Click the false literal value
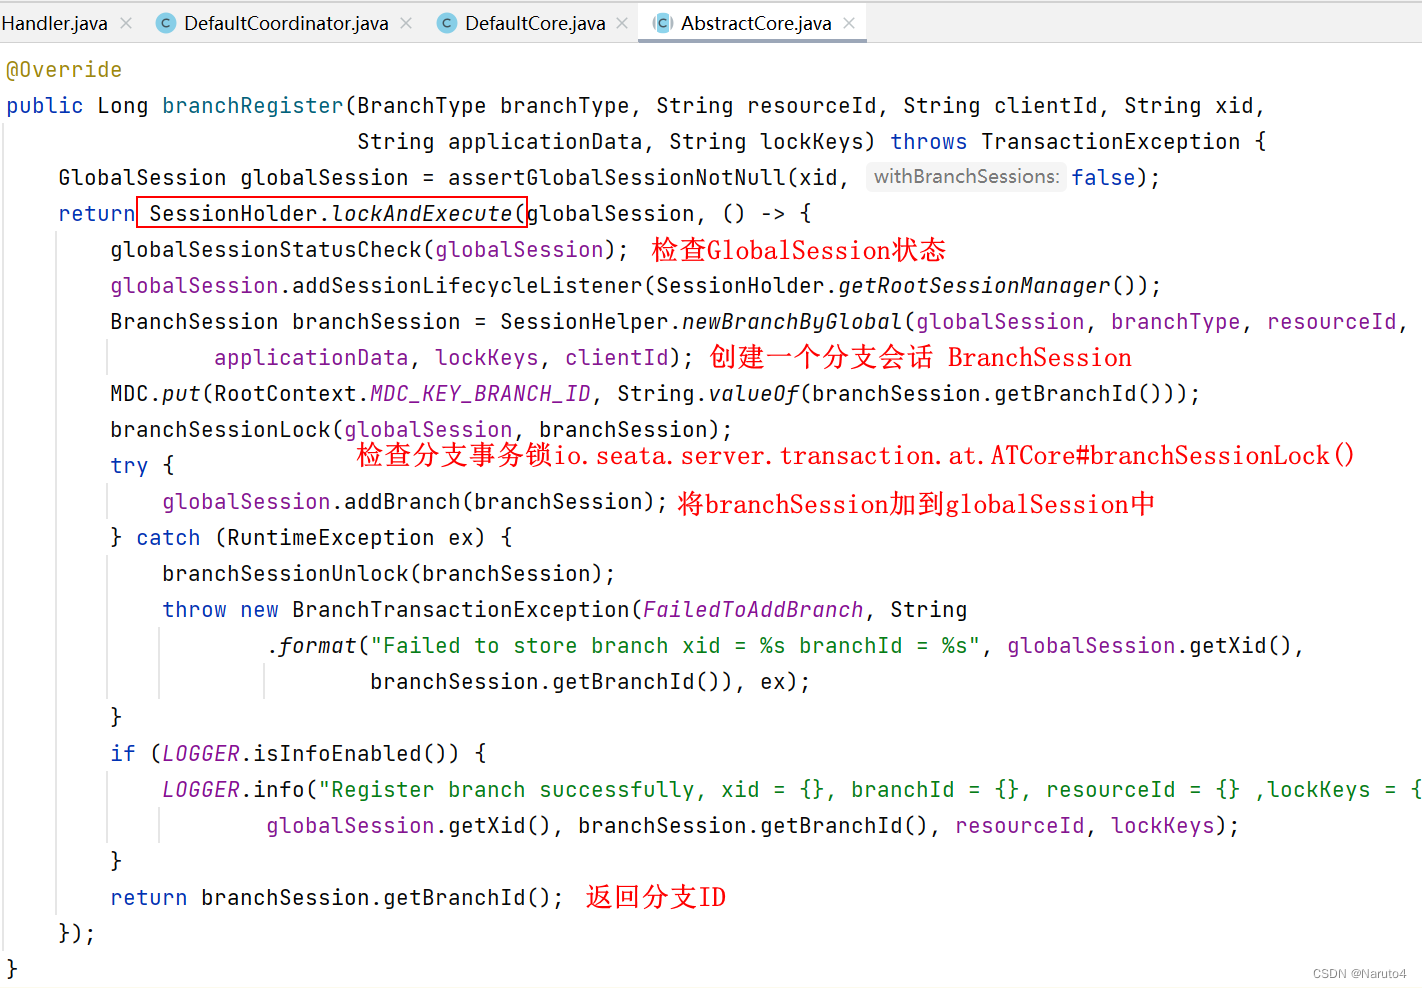1422x988 pixels. [1103, 178]
